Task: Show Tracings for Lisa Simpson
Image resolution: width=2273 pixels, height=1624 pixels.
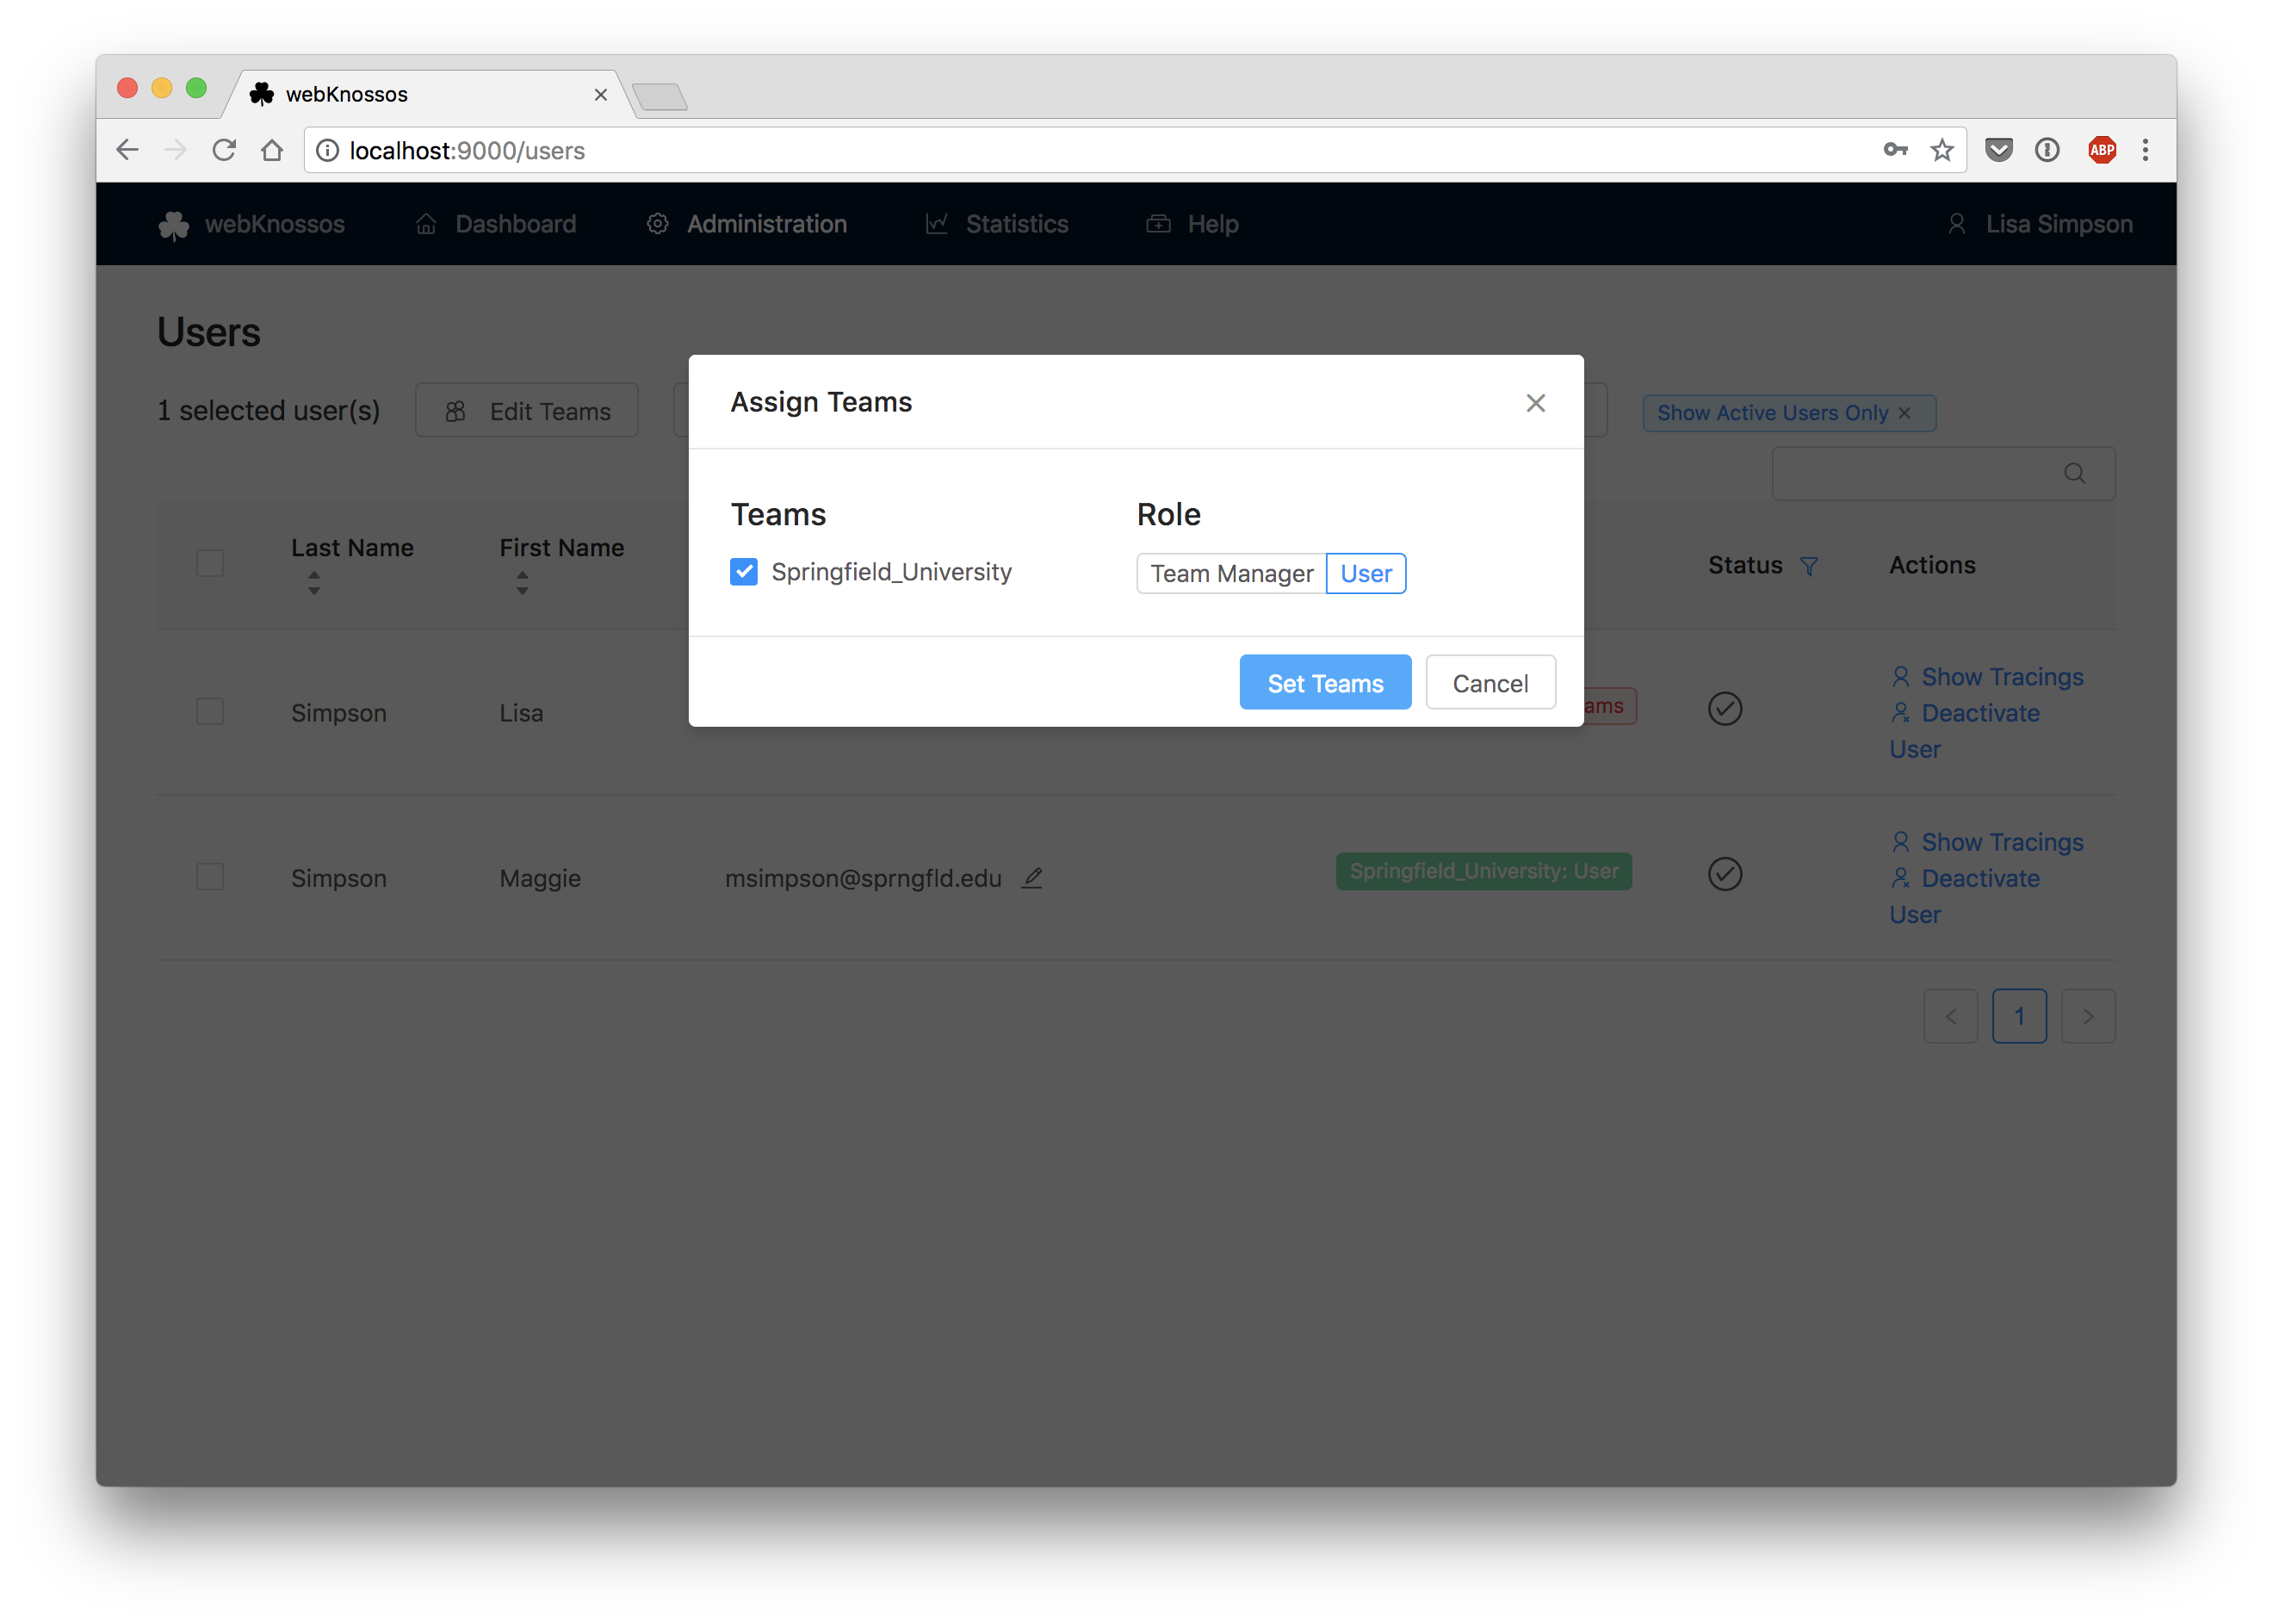Action: pyautogui.click(x=1987, y=677)
